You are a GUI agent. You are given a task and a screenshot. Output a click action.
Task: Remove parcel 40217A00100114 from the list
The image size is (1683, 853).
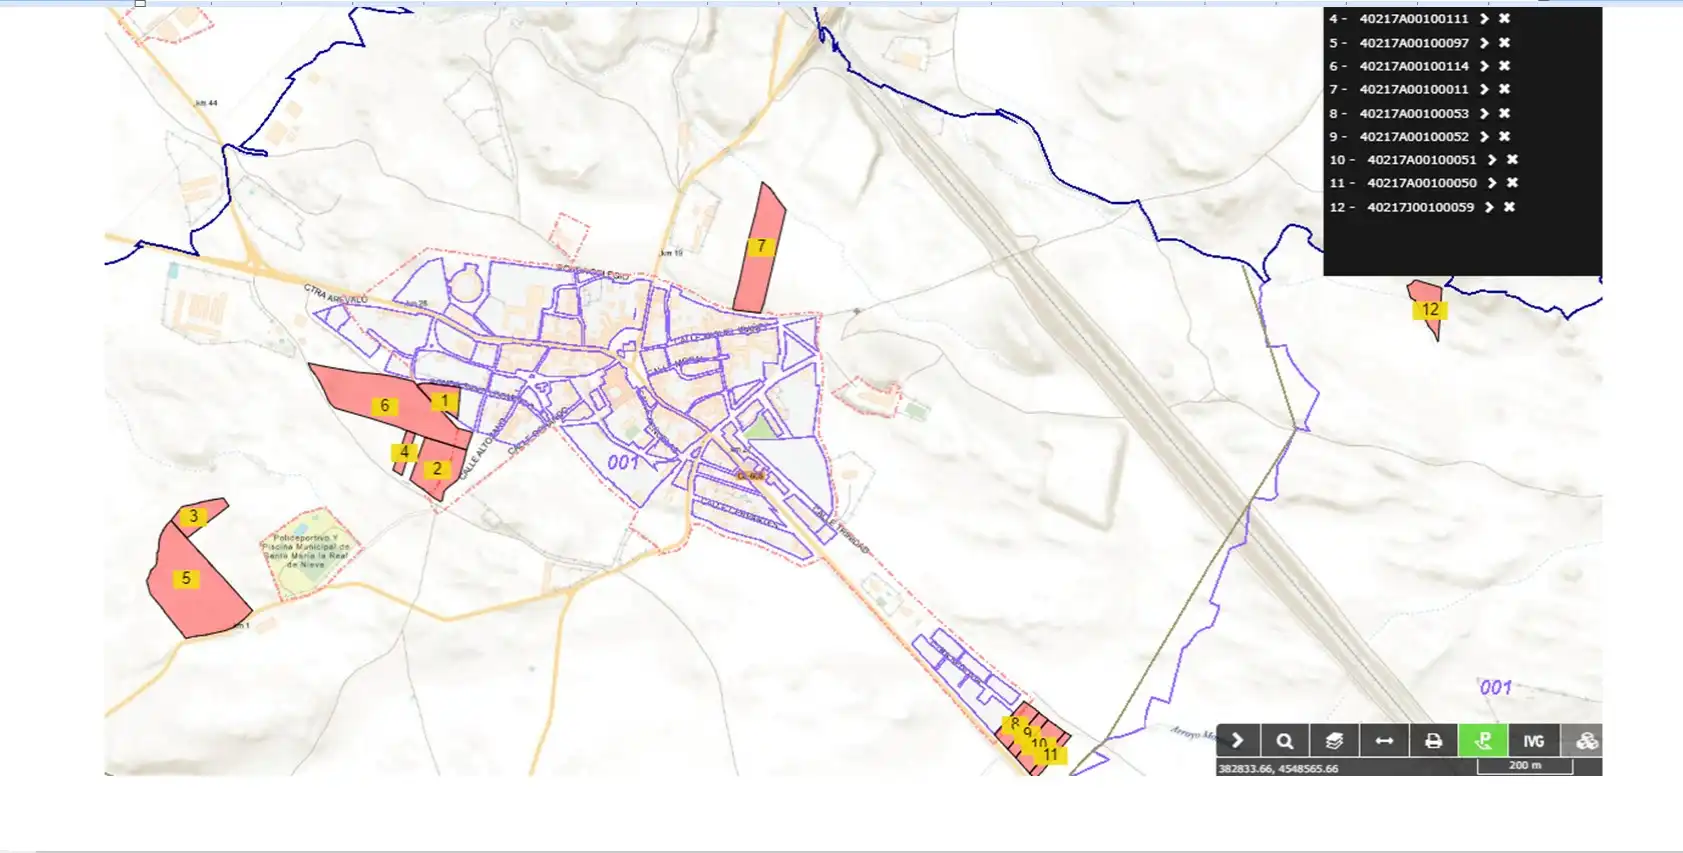coord(1504,66)
